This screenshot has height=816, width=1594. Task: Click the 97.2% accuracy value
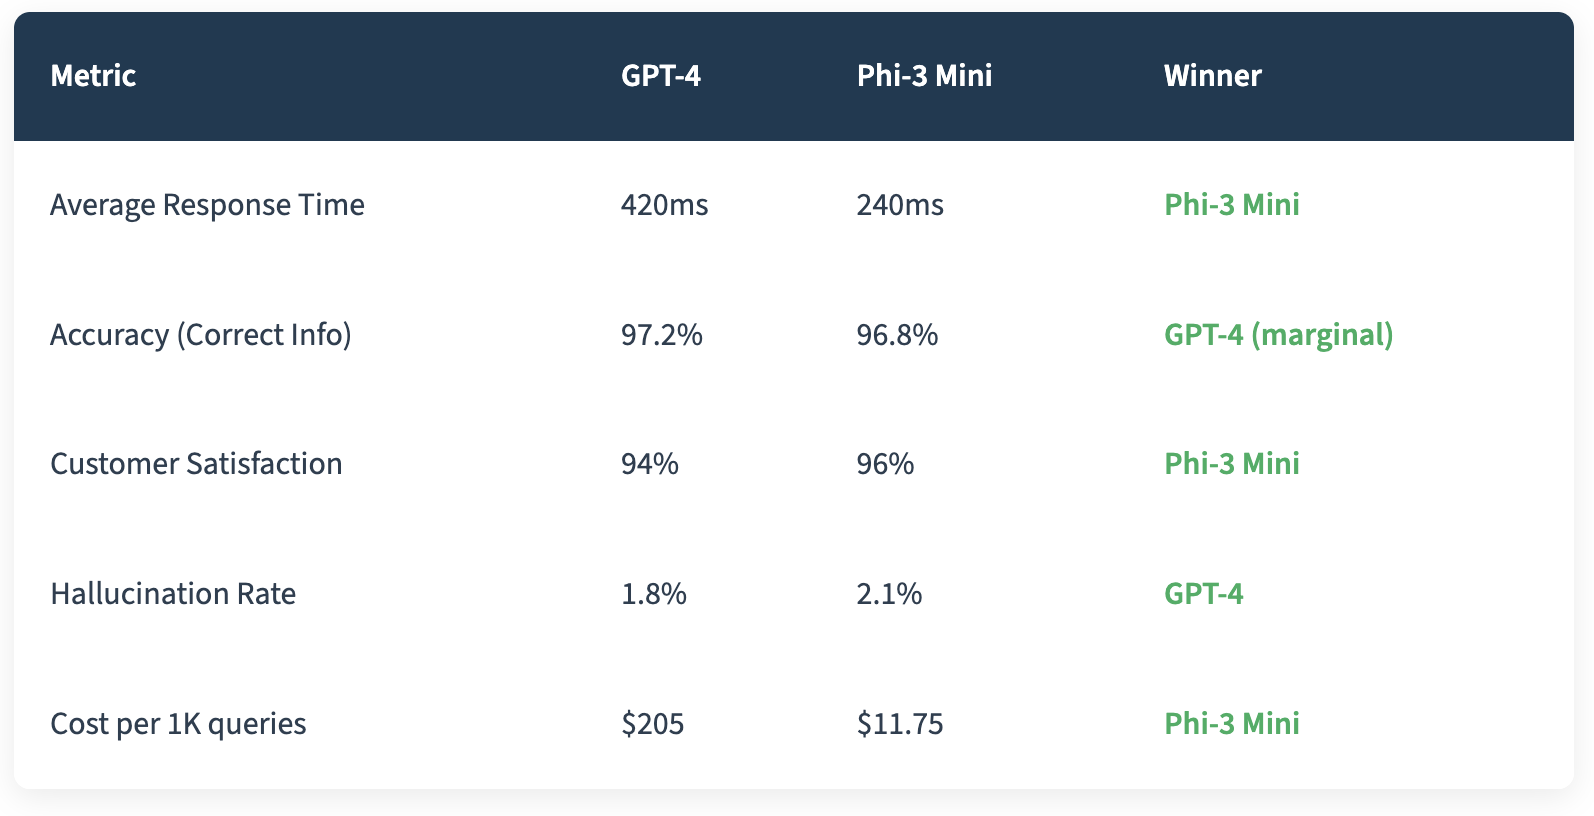[x=661, y=335]
